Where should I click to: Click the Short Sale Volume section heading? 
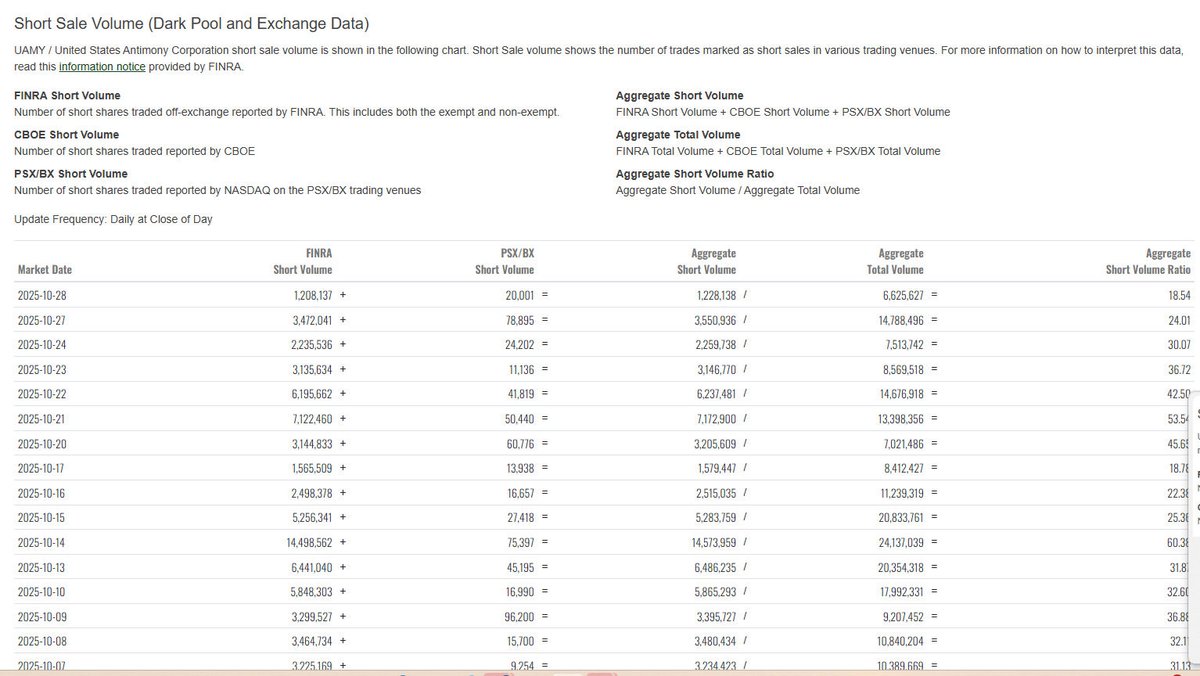click(191, 22)
